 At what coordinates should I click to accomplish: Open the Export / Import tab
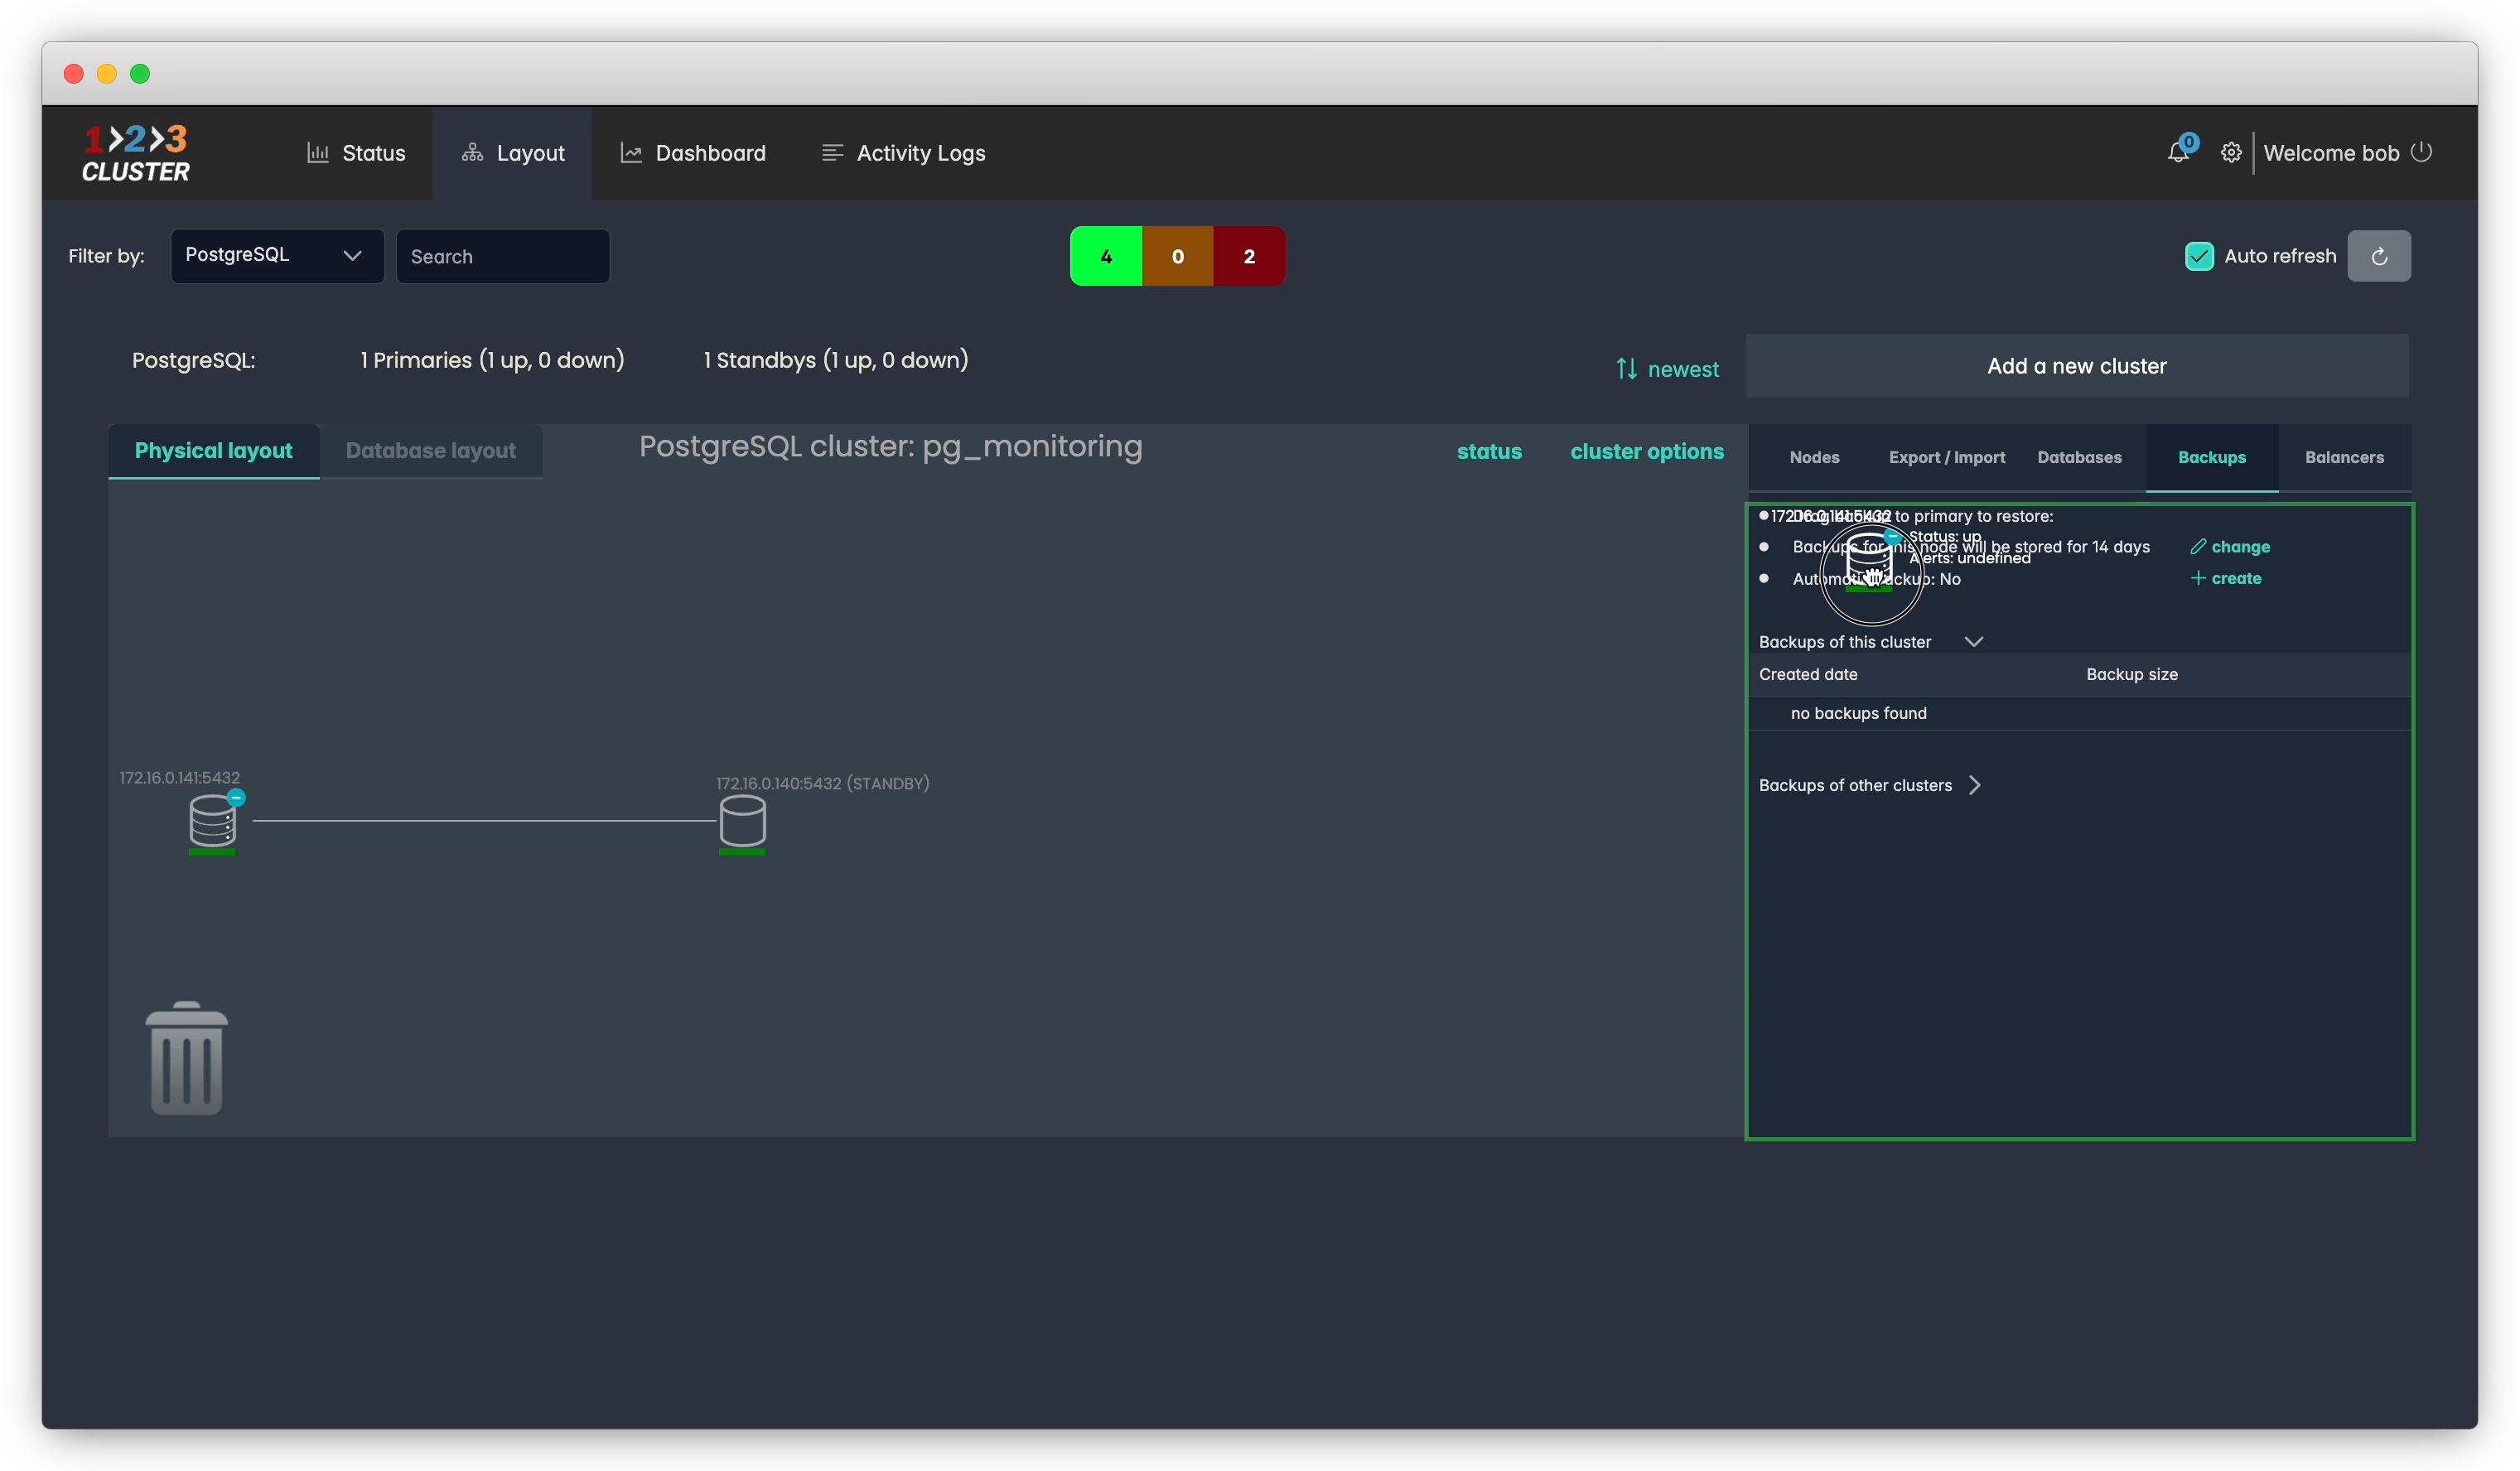click(x=1946, y=457)
